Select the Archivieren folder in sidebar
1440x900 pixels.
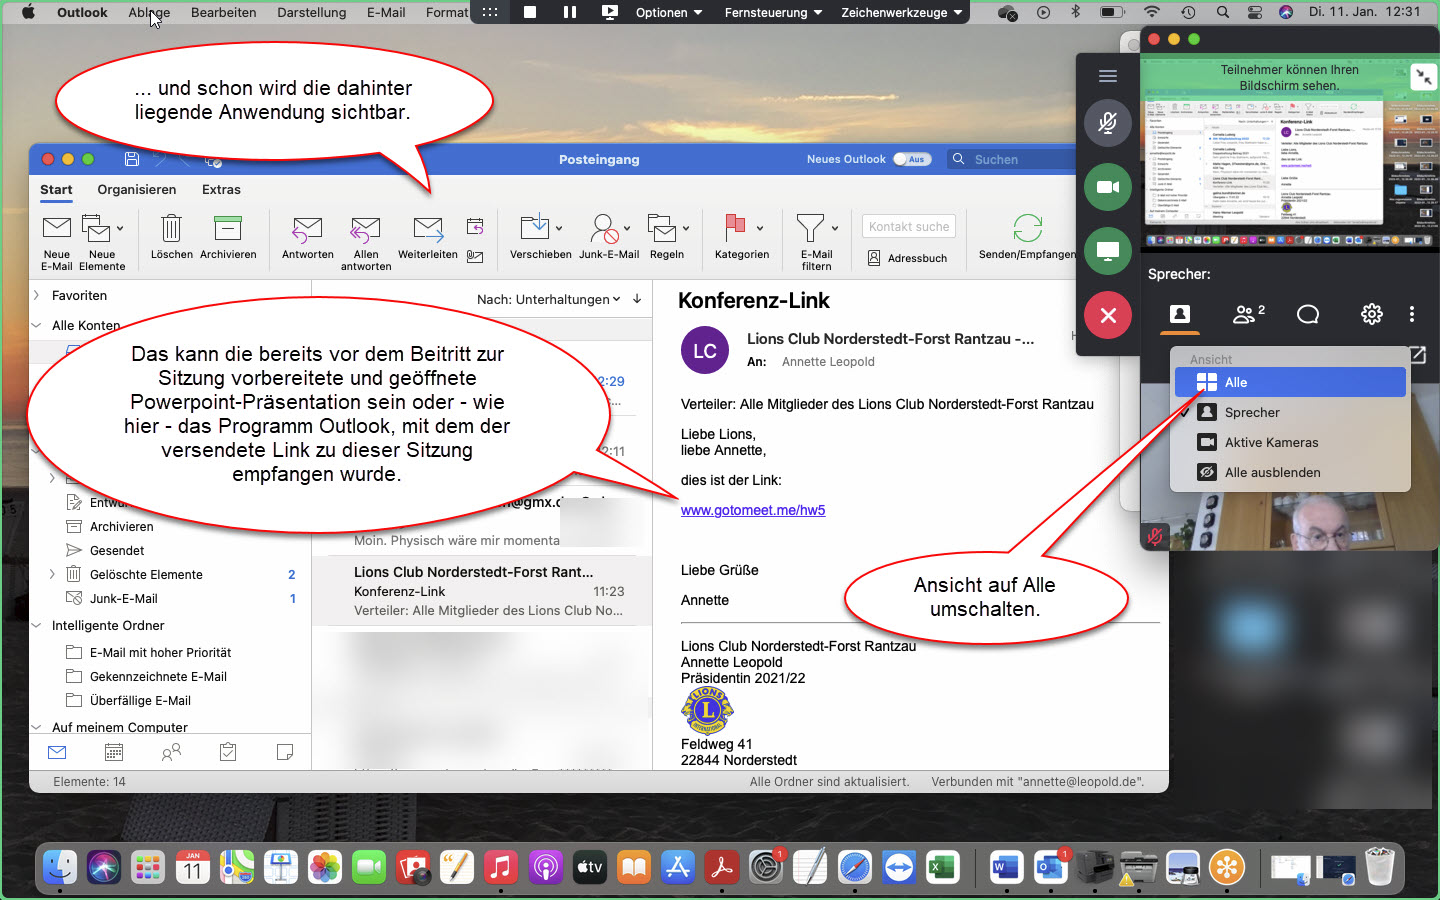pos(121,526)
